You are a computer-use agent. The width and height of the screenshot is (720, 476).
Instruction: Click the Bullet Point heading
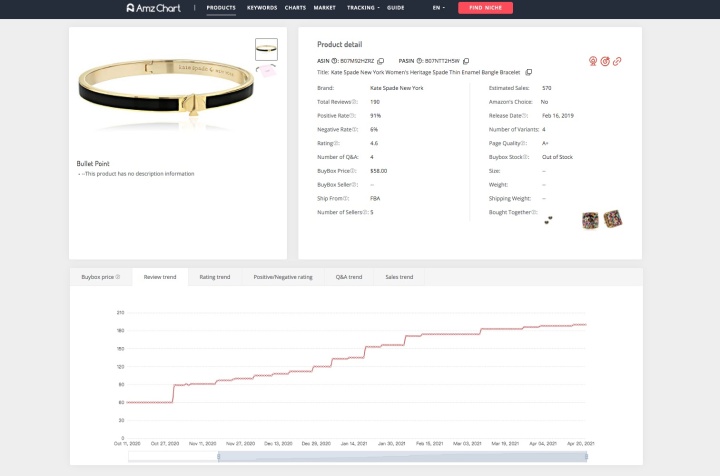93,163
